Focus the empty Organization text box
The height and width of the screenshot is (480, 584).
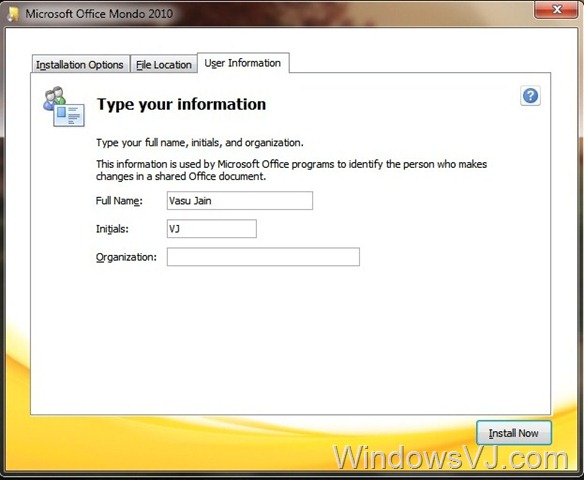263,257
